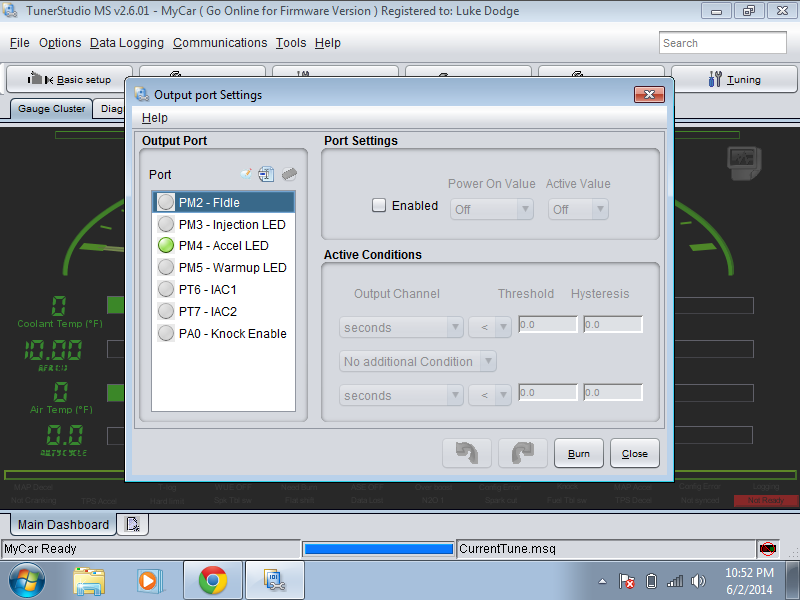Open the Basic setup toolbar button

tap(69, 79)
